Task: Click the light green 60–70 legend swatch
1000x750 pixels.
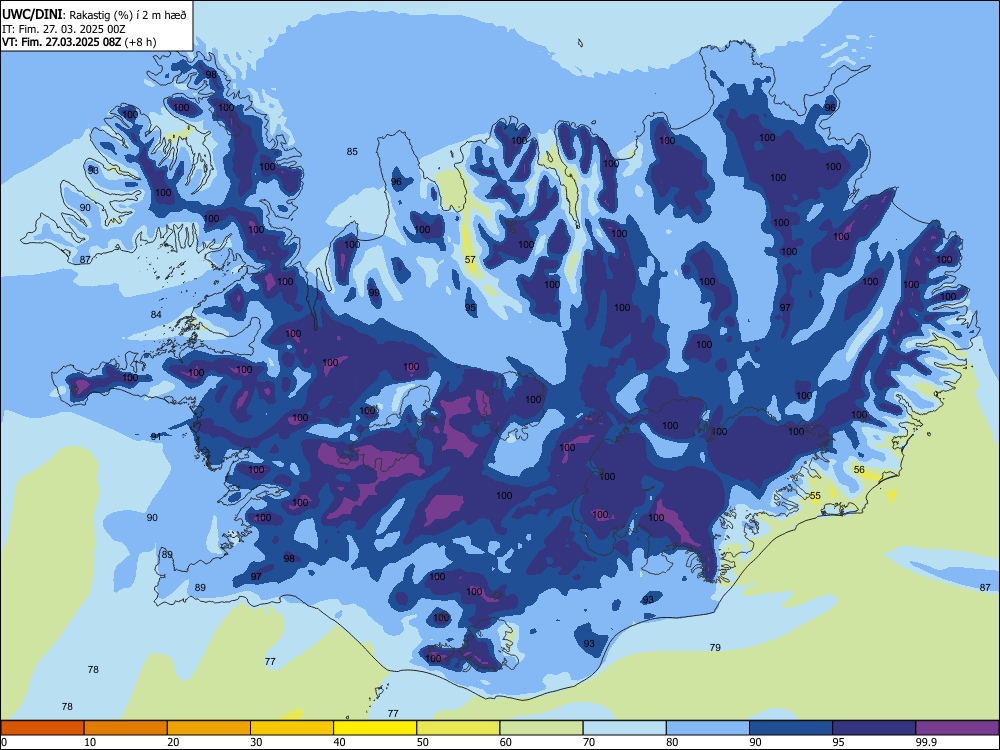Action: pyautogui.click(x=541, y=728)
